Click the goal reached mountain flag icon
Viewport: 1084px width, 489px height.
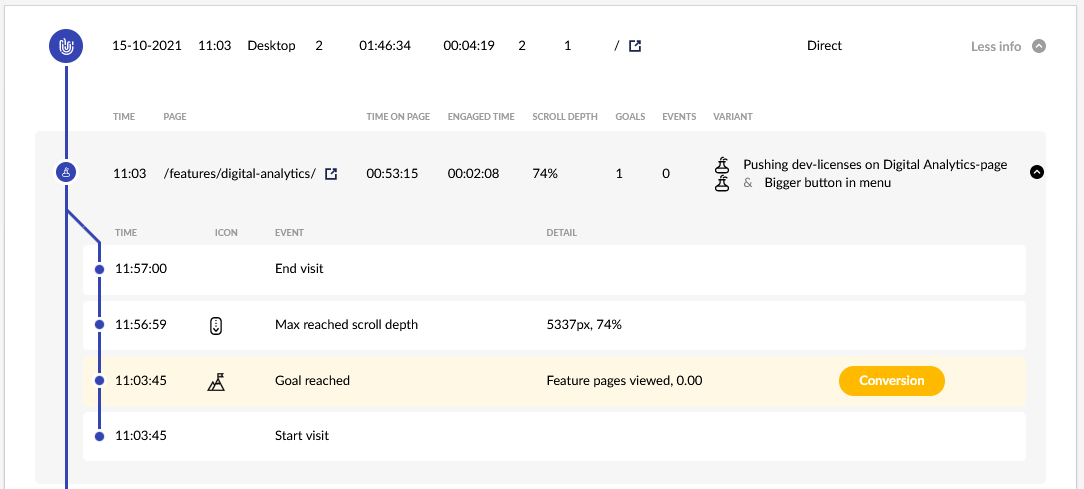[216, 380]
